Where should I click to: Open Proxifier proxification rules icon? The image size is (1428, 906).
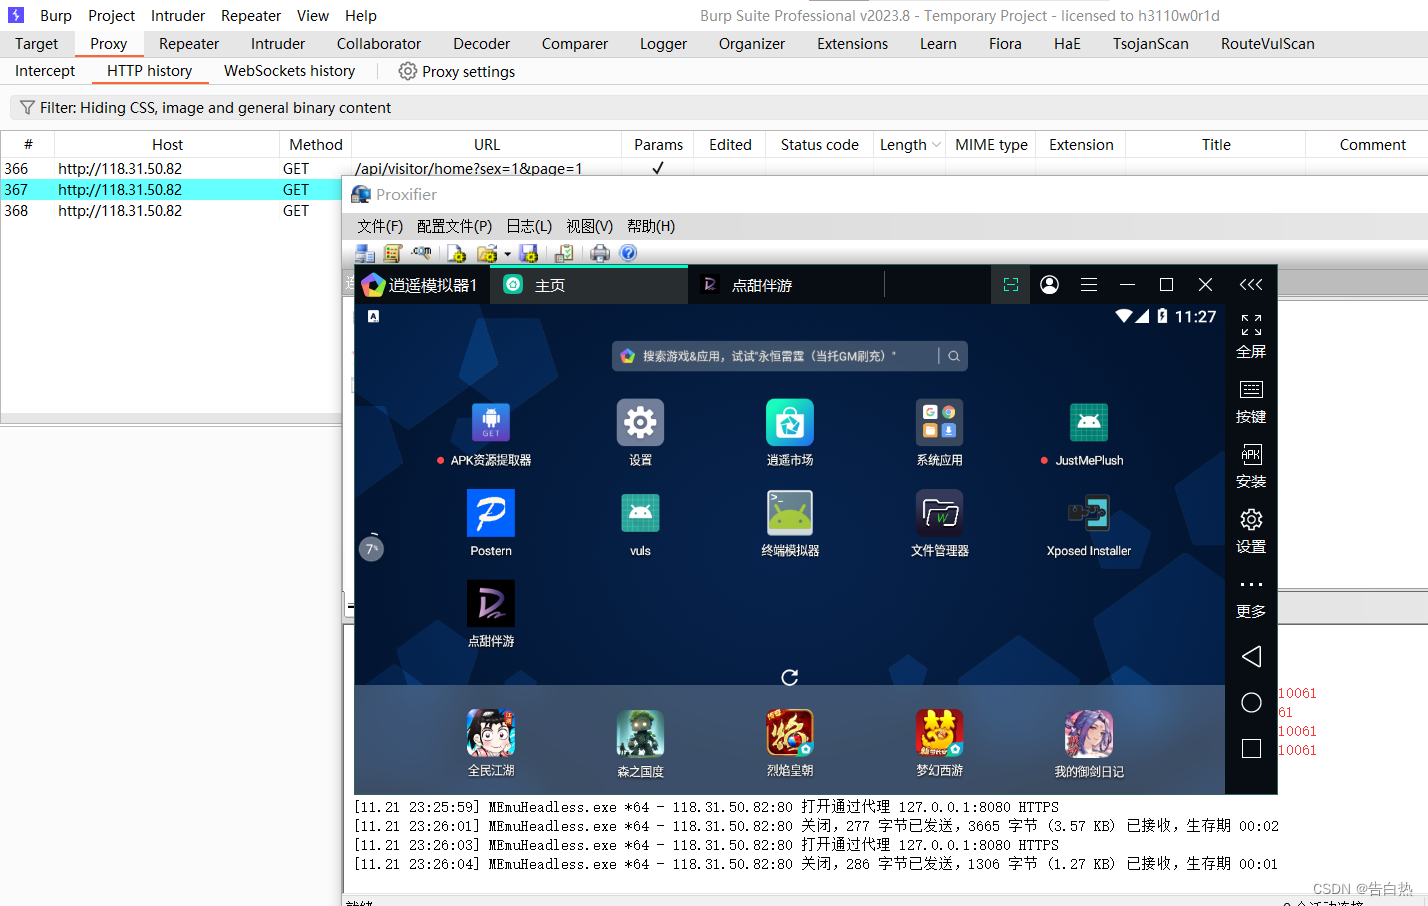[x=393, y=254]
